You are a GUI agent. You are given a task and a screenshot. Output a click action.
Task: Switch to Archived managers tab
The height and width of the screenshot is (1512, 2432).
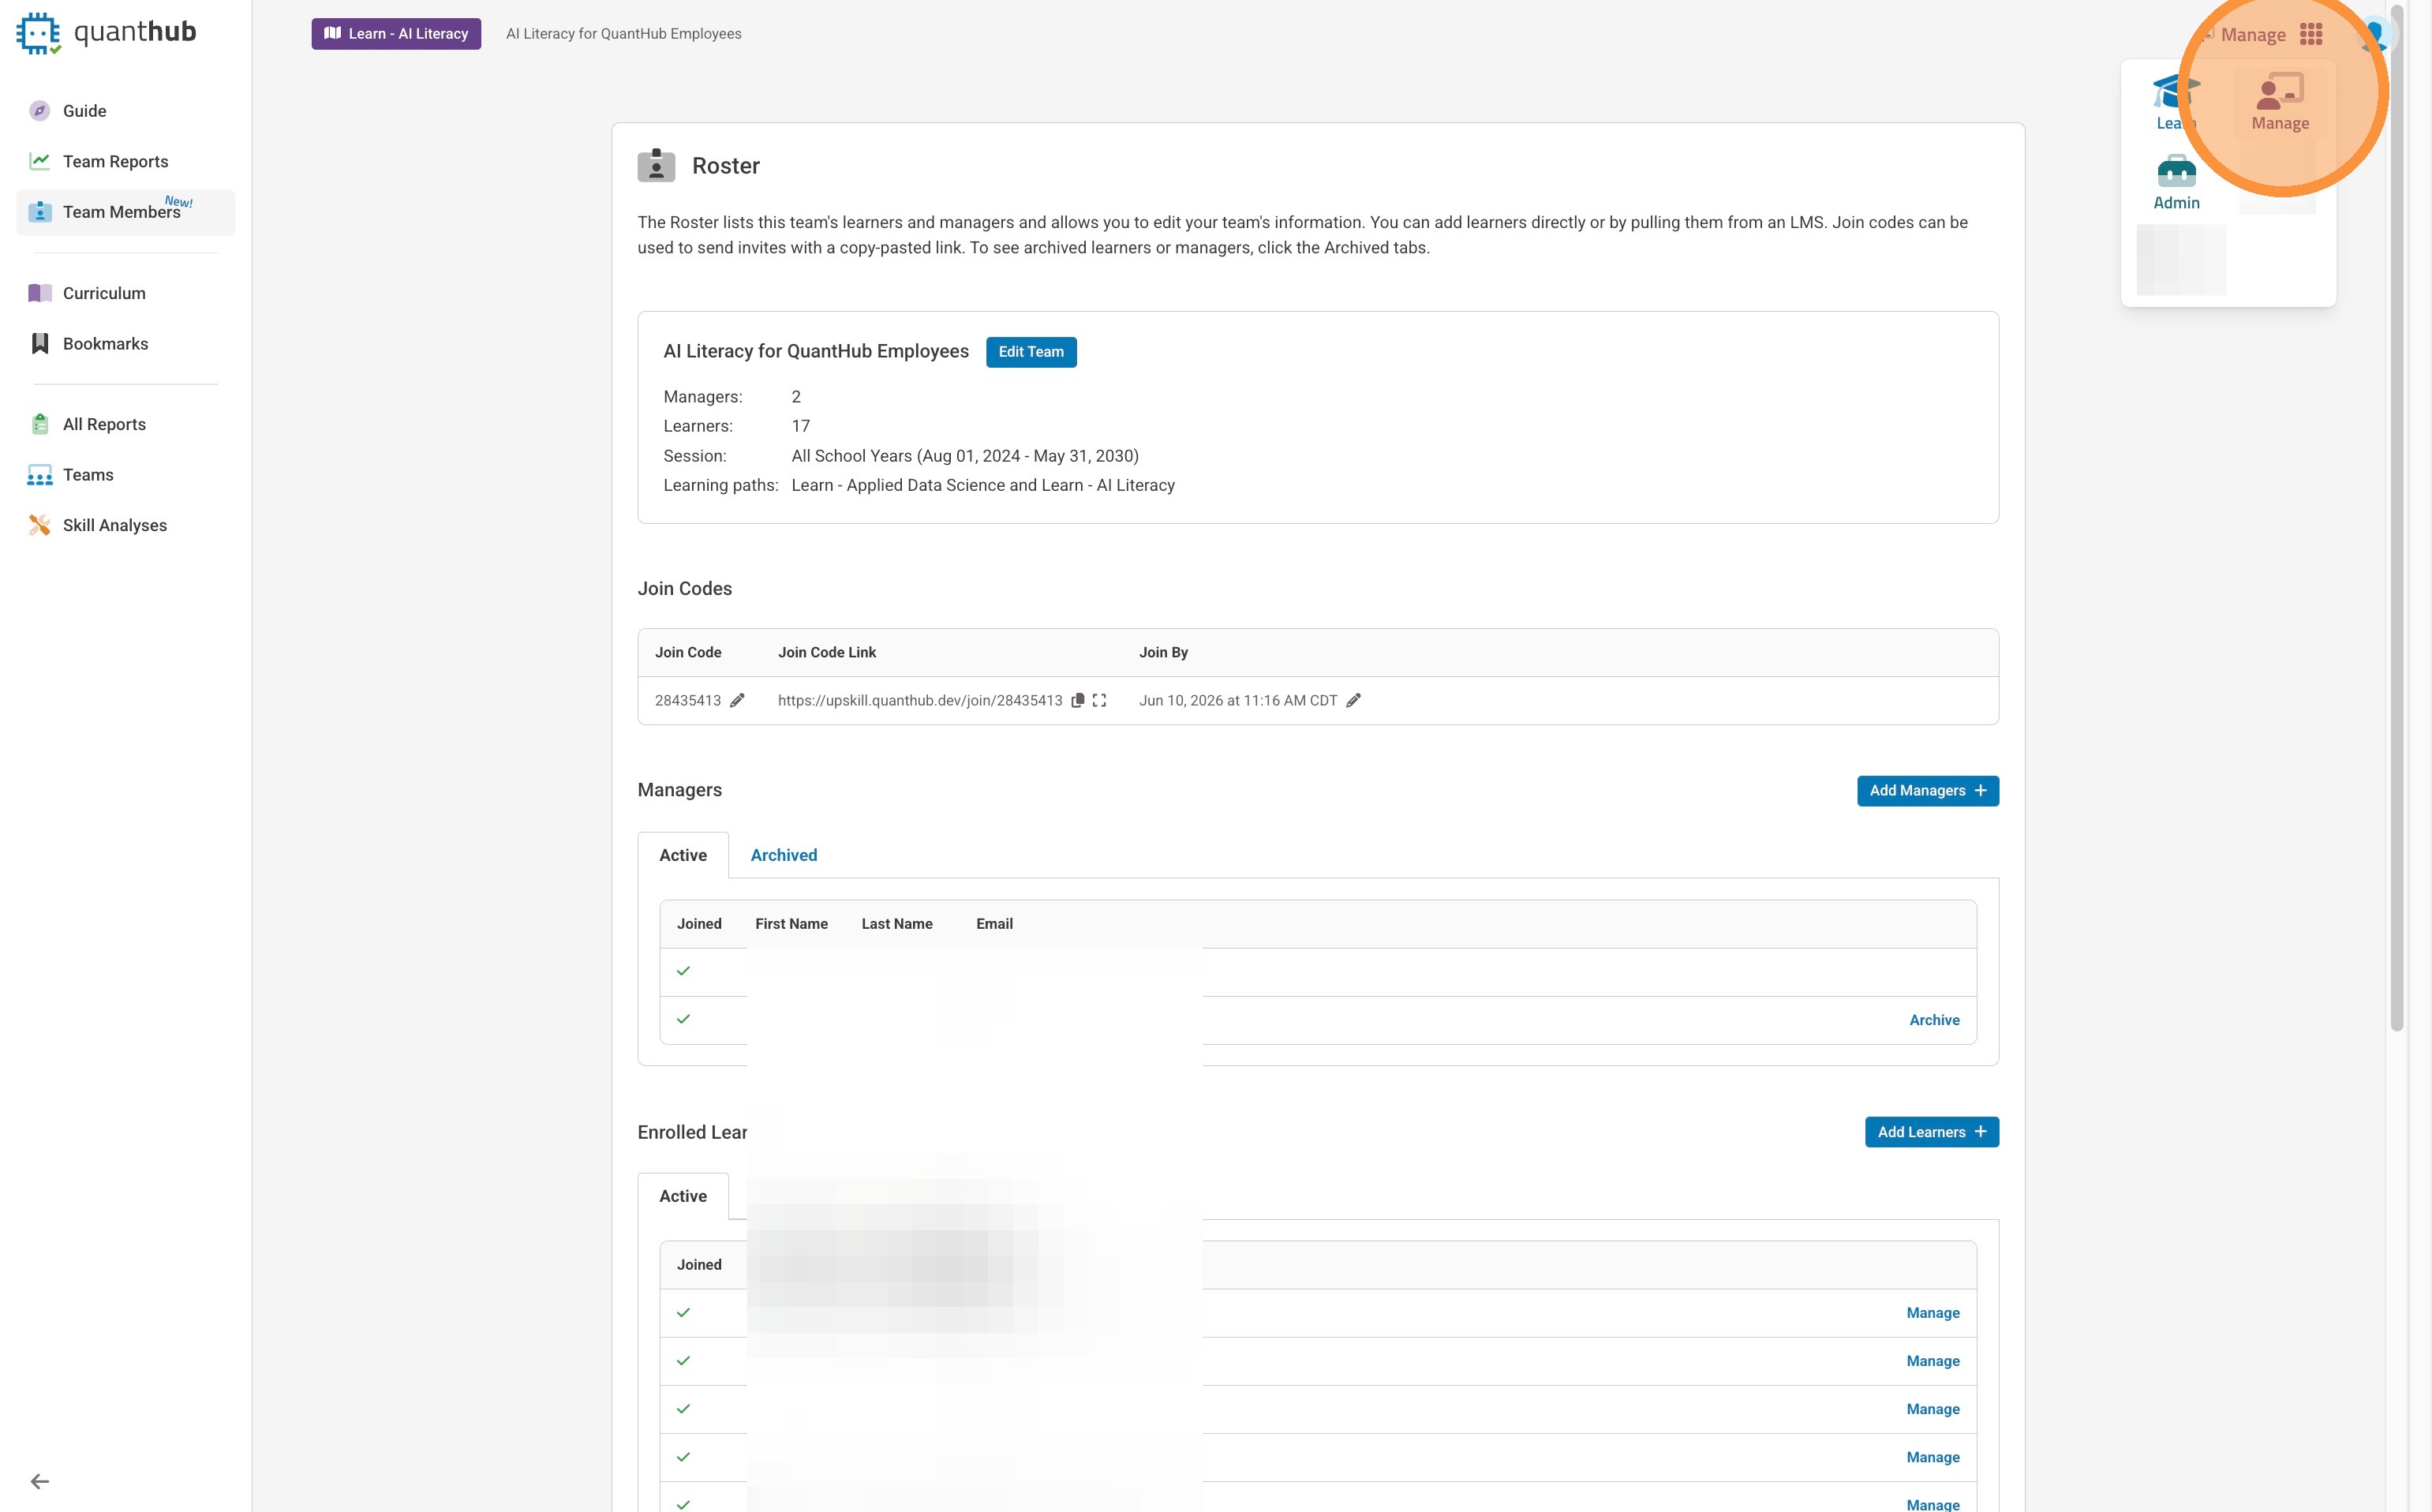783,855
